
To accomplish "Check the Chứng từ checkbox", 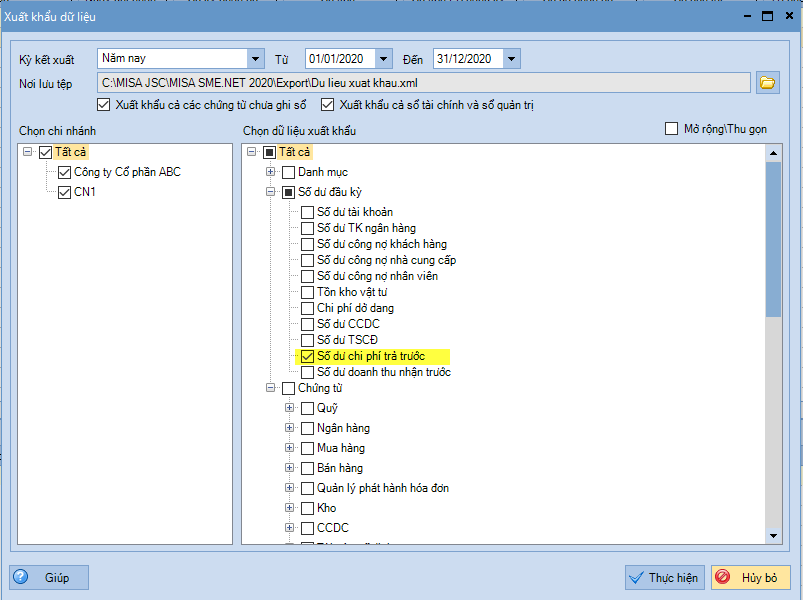I will (288, 388).
